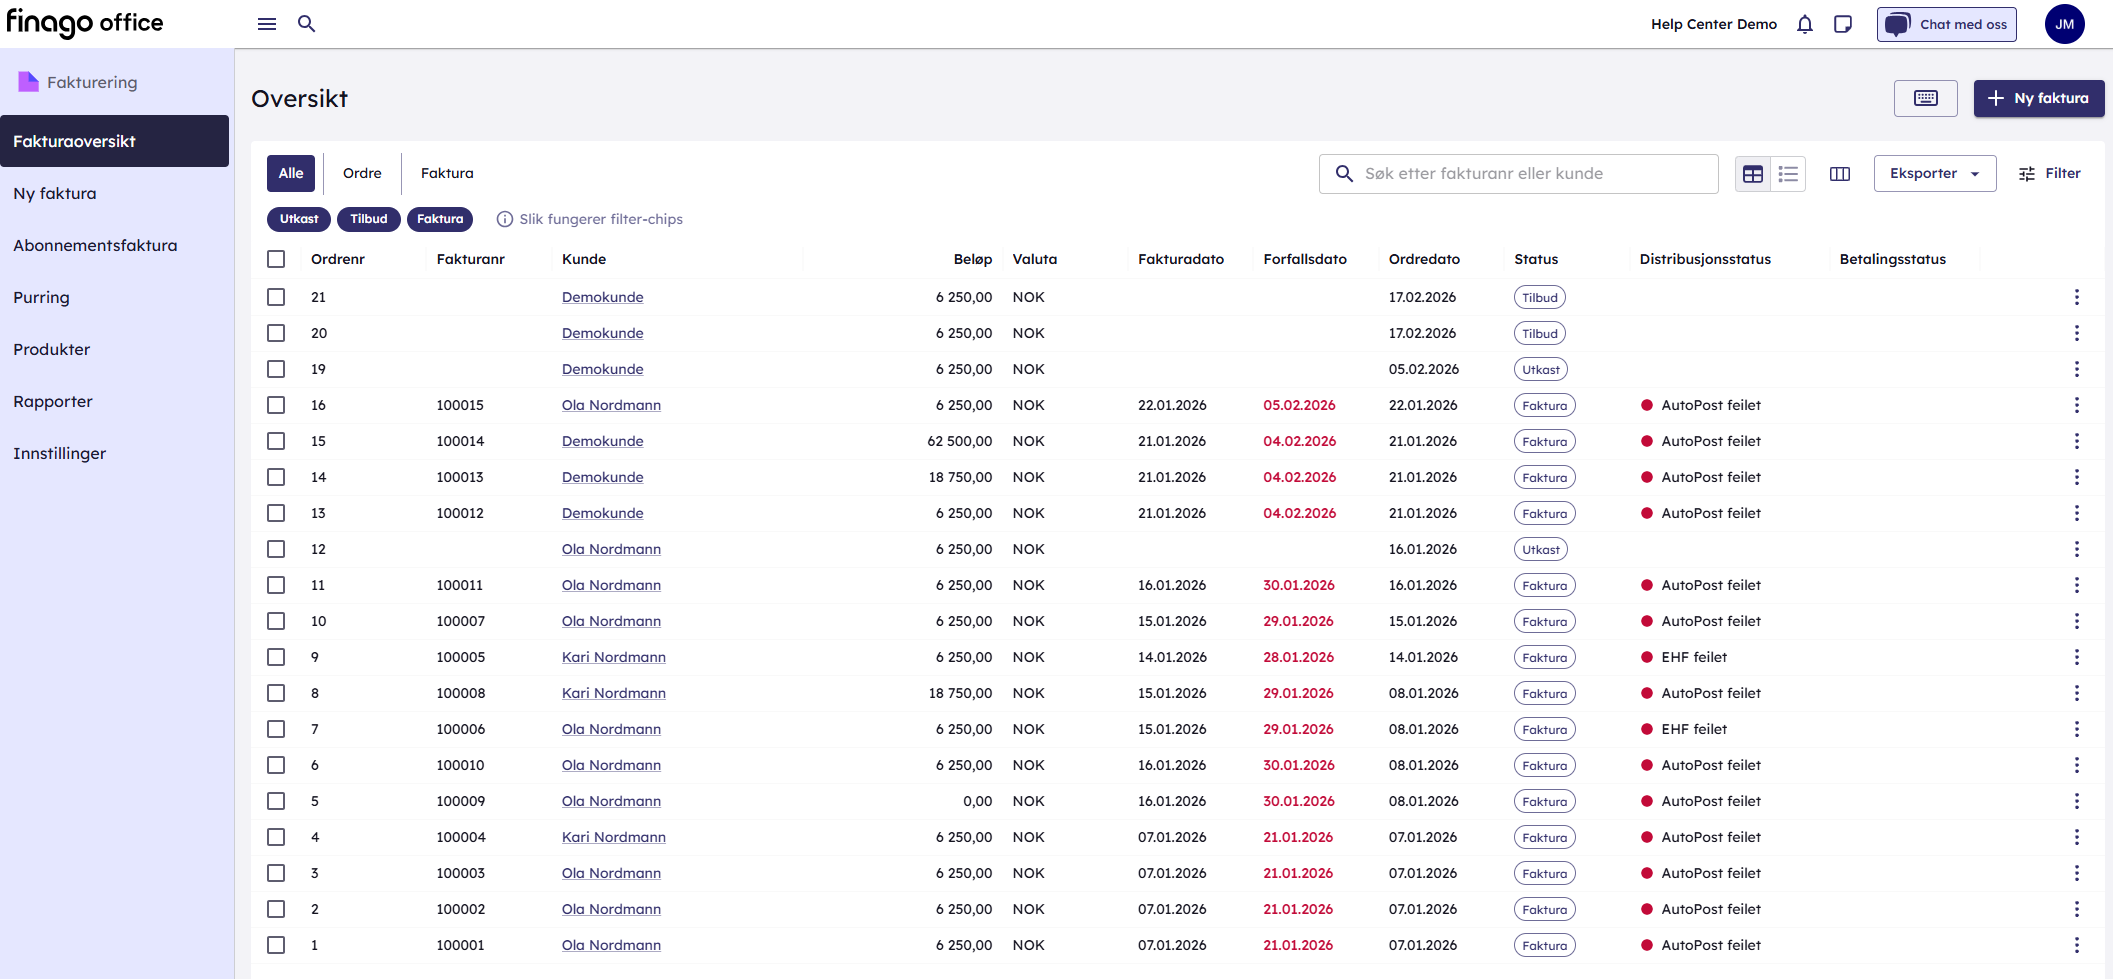
Task: Open the Filter panel
Action: [x=2049, y=174]
